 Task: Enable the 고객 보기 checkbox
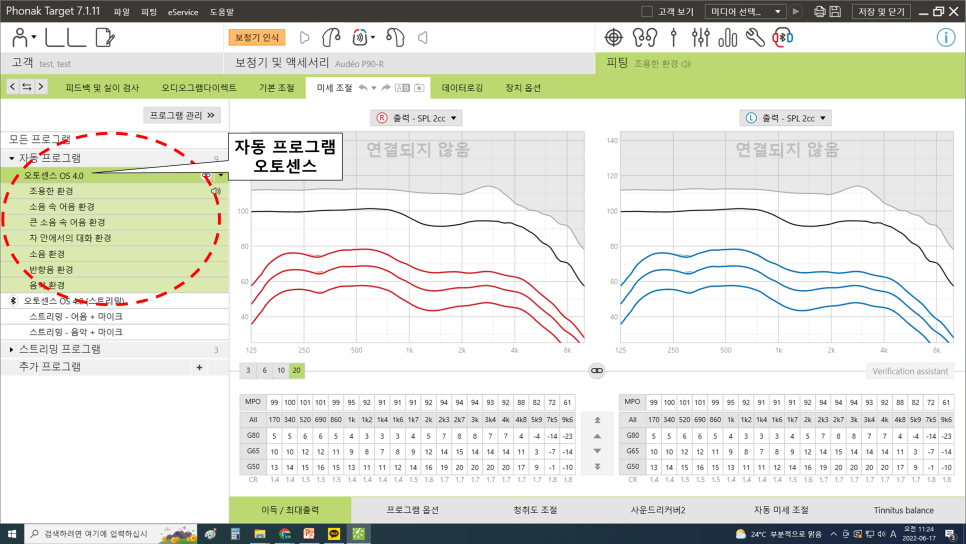(647, 11)
